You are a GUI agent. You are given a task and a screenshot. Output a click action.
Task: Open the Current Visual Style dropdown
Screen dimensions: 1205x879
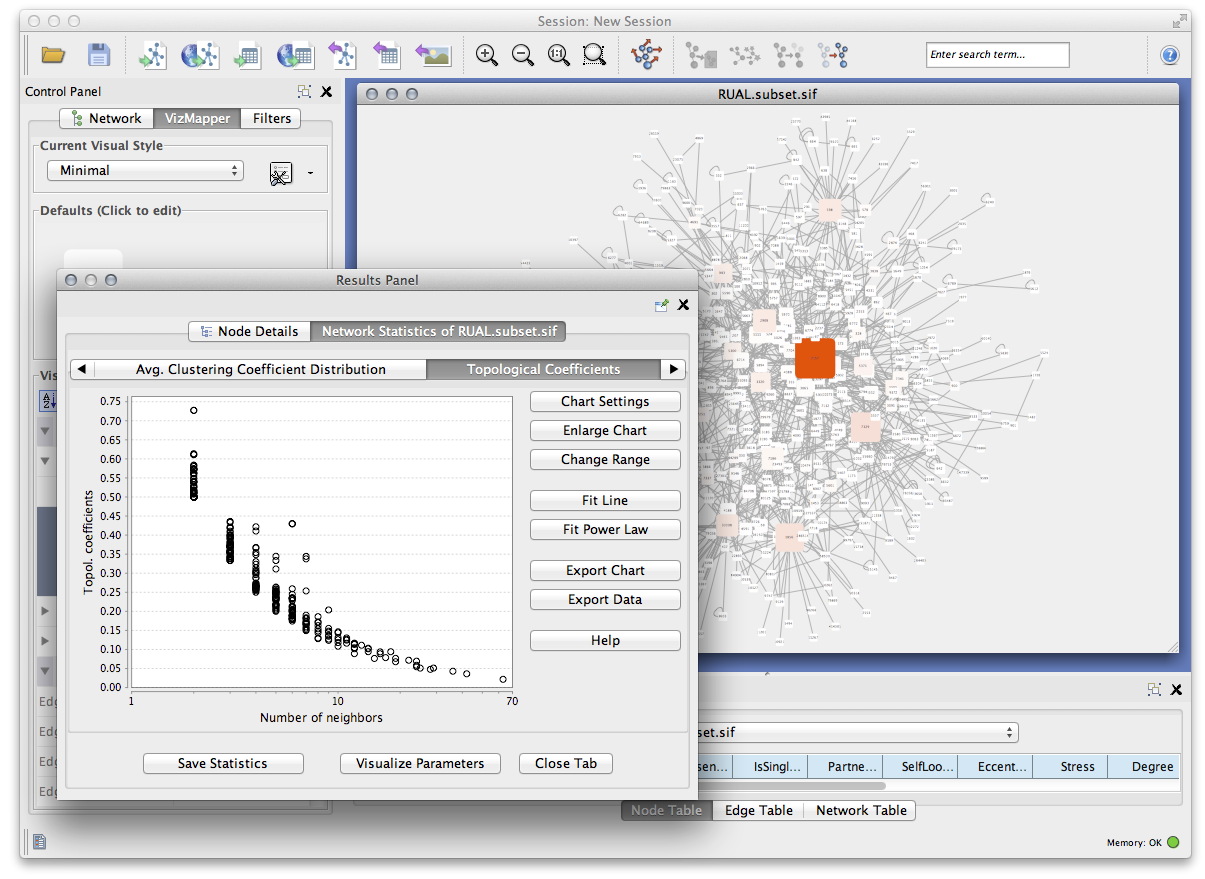pyautogui.click(x=145, y=171)
